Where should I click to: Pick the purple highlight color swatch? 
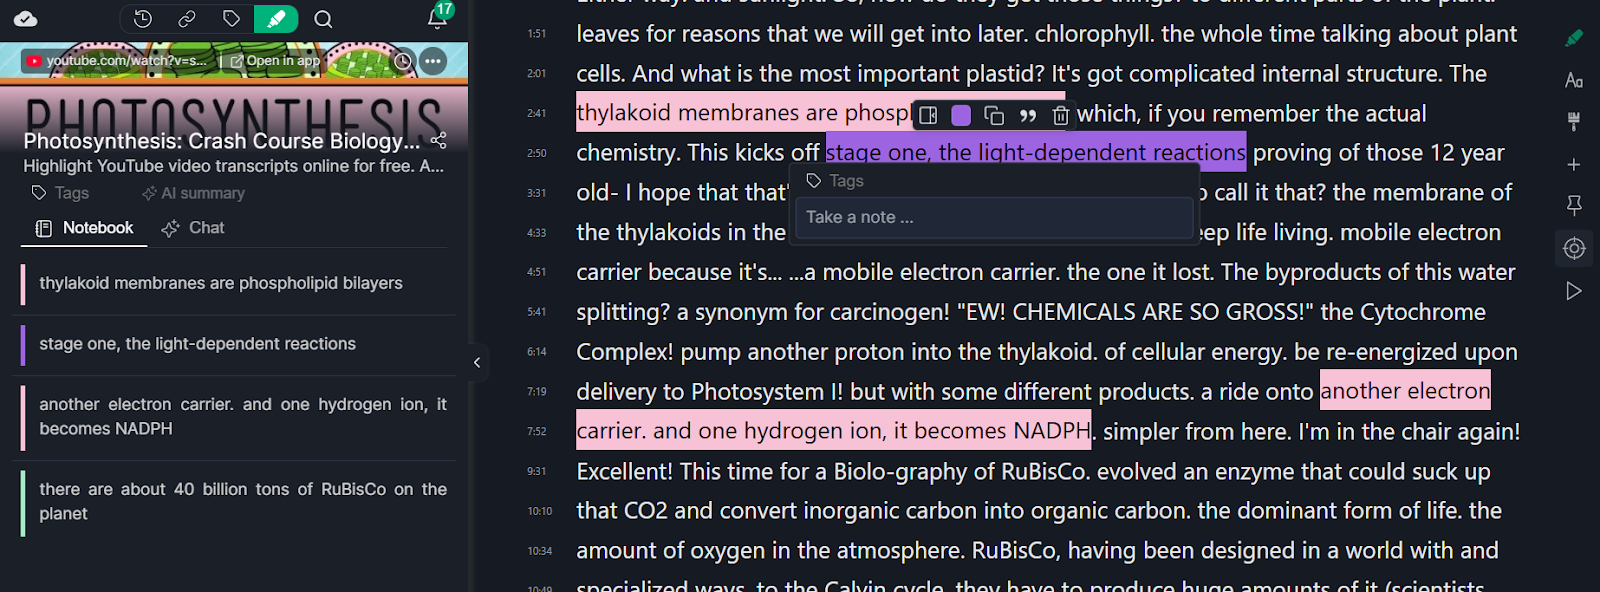click(x=960, y=115)
